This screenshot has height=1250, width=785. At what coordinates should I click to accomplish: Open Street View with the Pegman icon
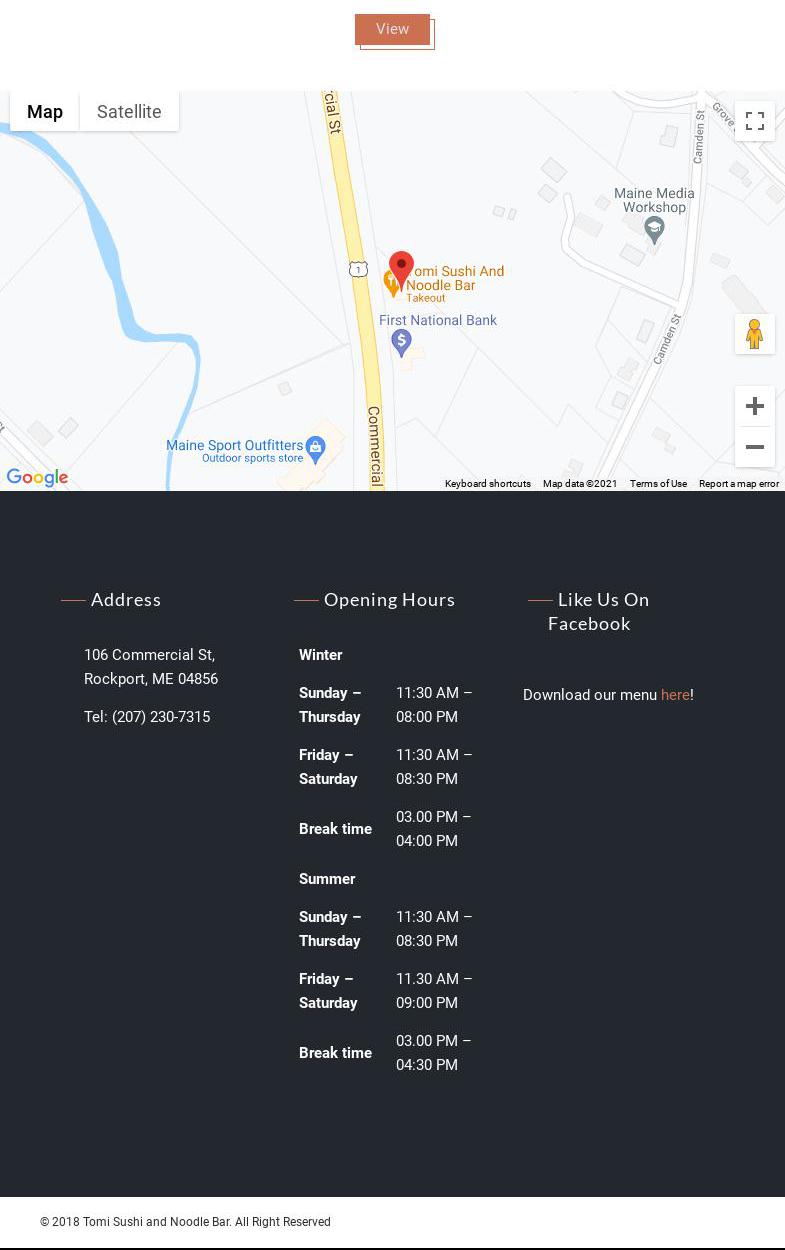tap(754, 334)
